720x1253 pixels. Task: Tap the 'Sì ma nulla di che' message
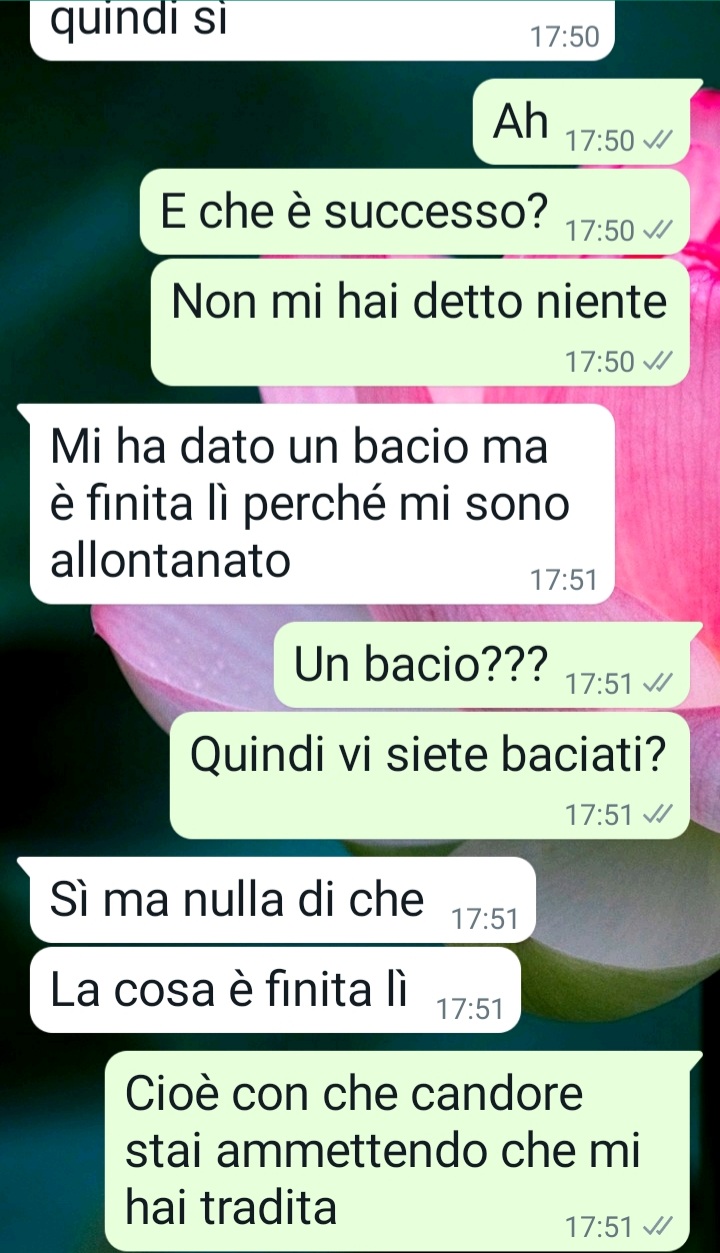tap(283, 900)
